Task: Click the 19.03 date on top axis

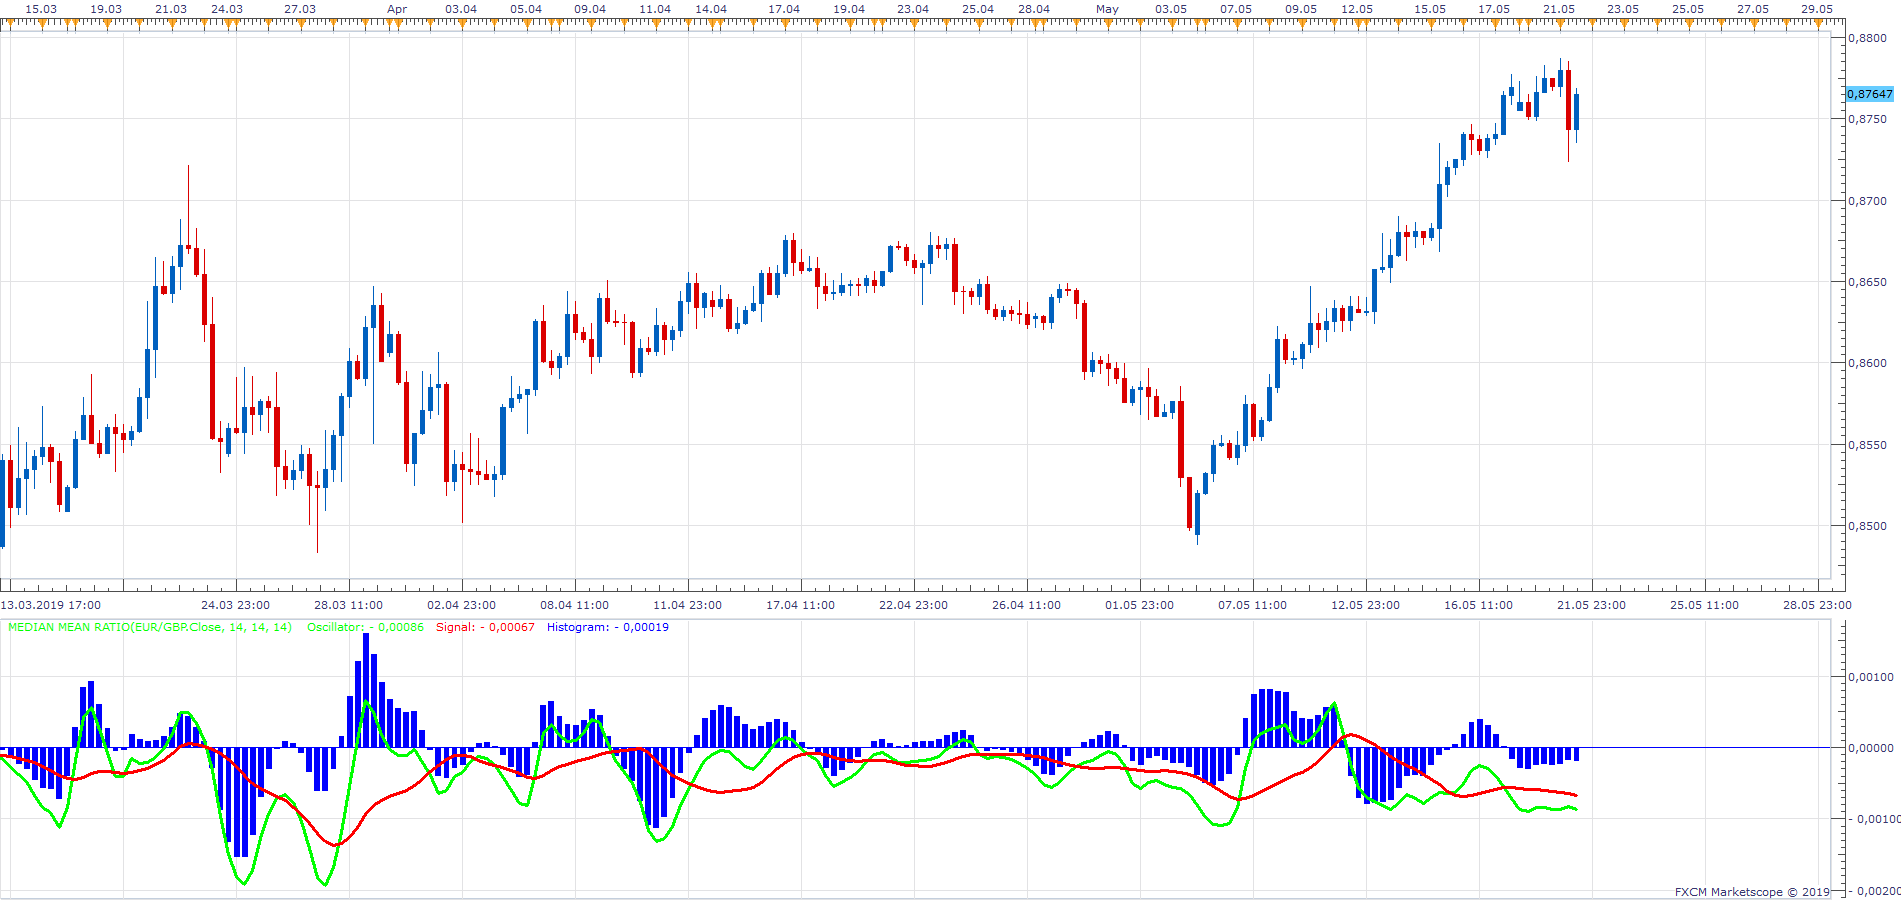Action: click(106, 9)
